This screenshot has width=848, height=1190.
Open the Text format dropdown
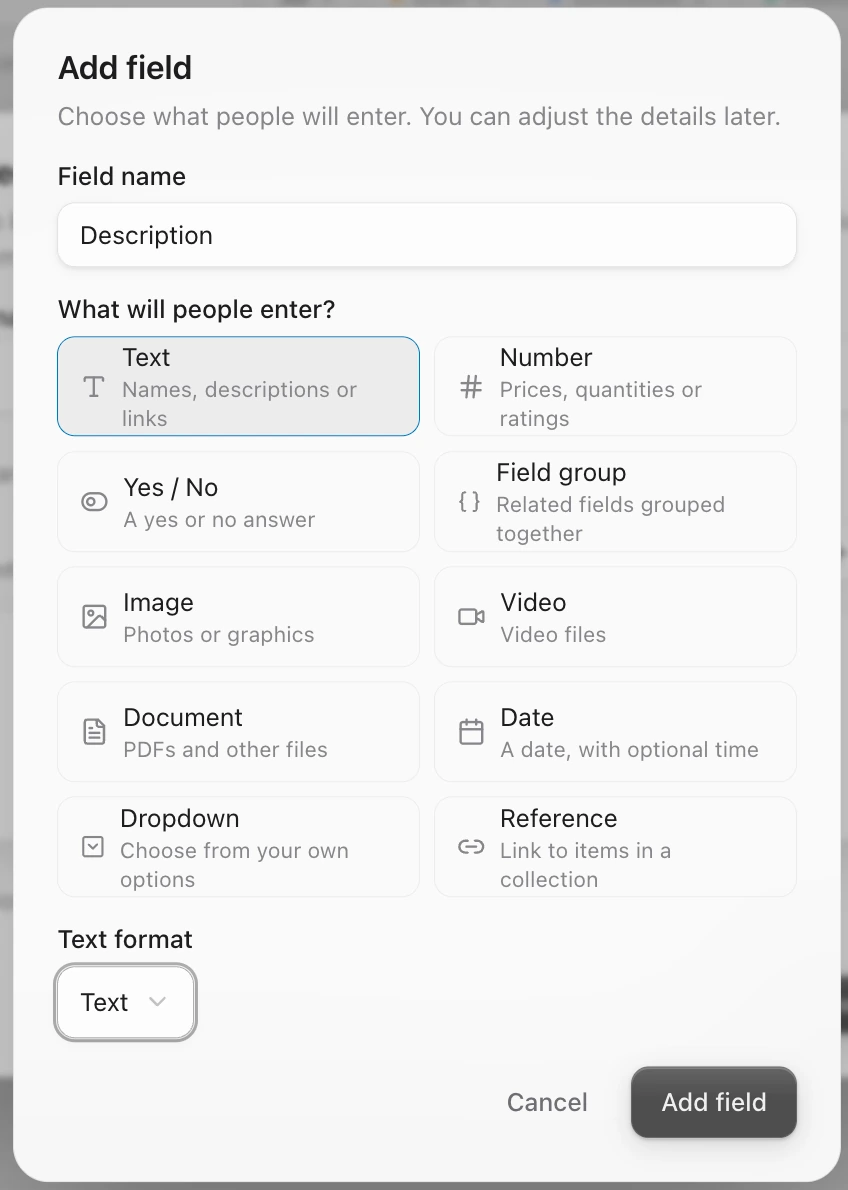125,1002
